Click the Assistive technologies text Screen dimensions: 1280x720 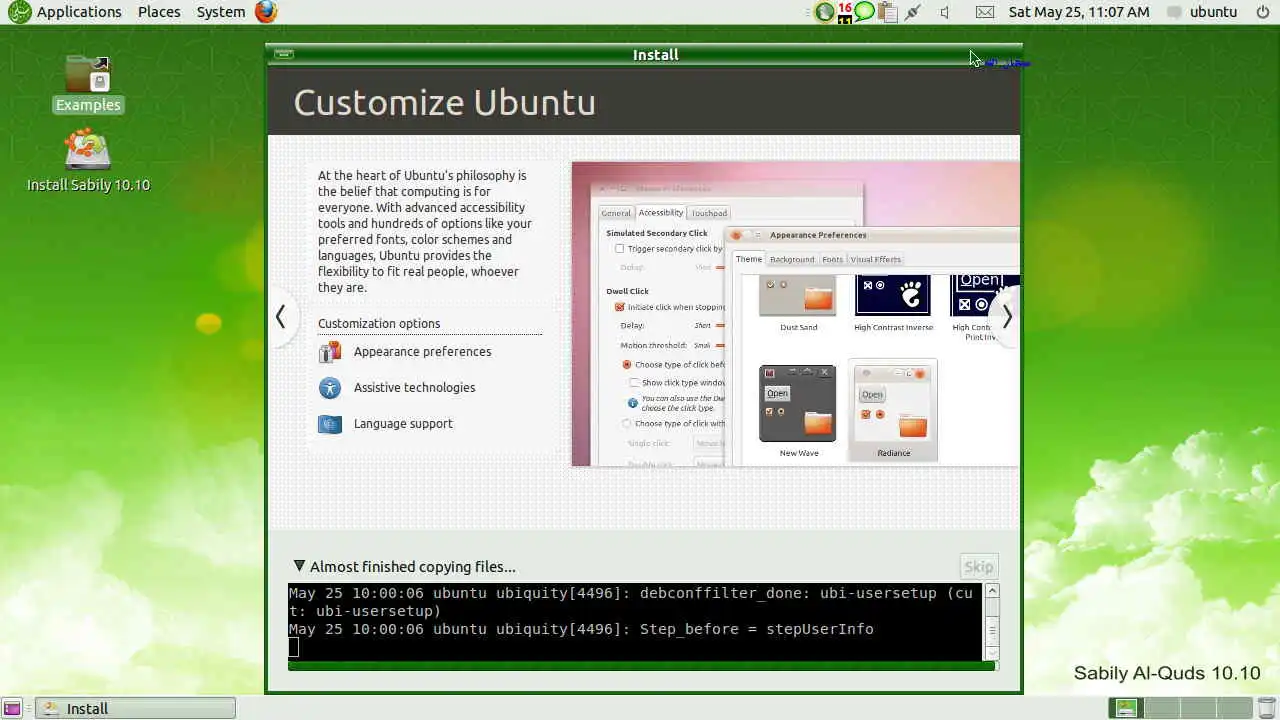pyautogui.click(x=414, y=388)
